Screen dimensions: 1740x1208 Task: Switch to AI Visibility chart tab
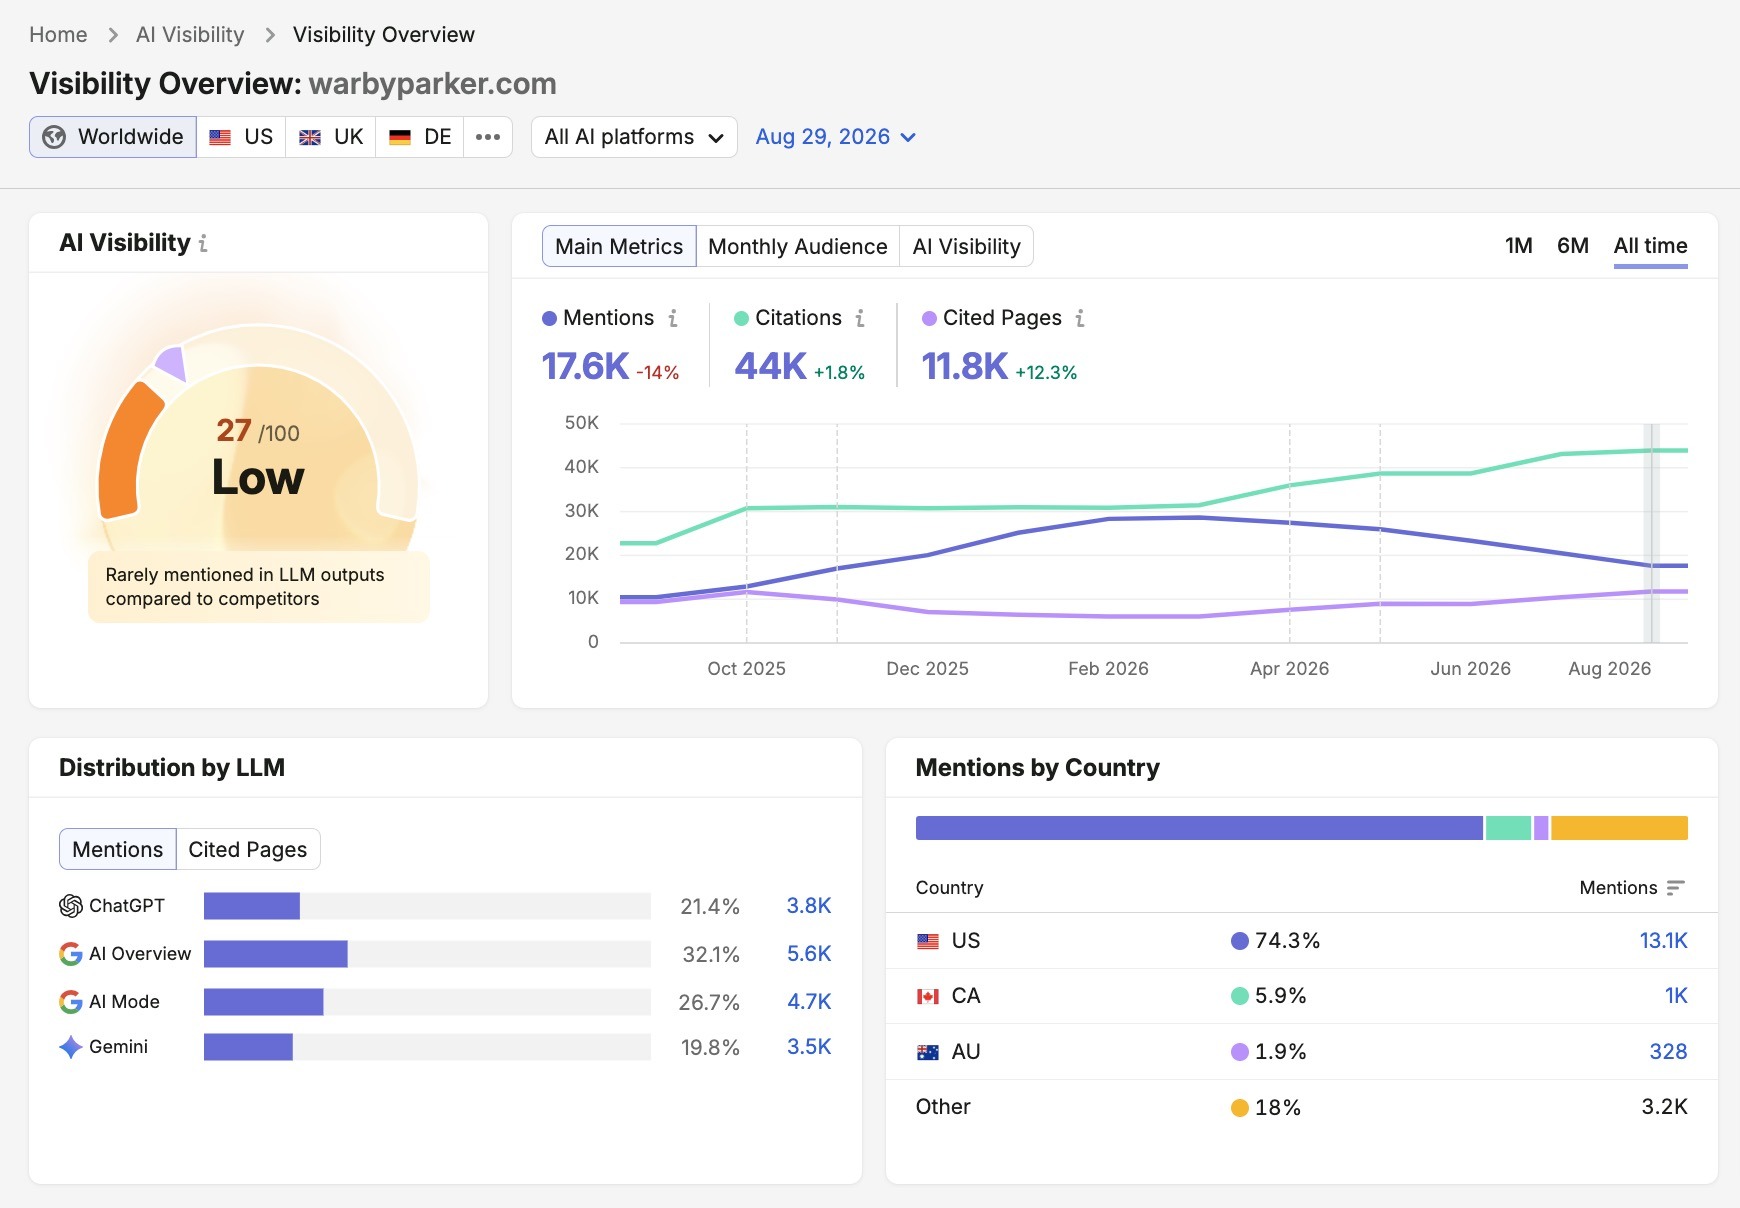pyautogui.click(x=966, y=246)
